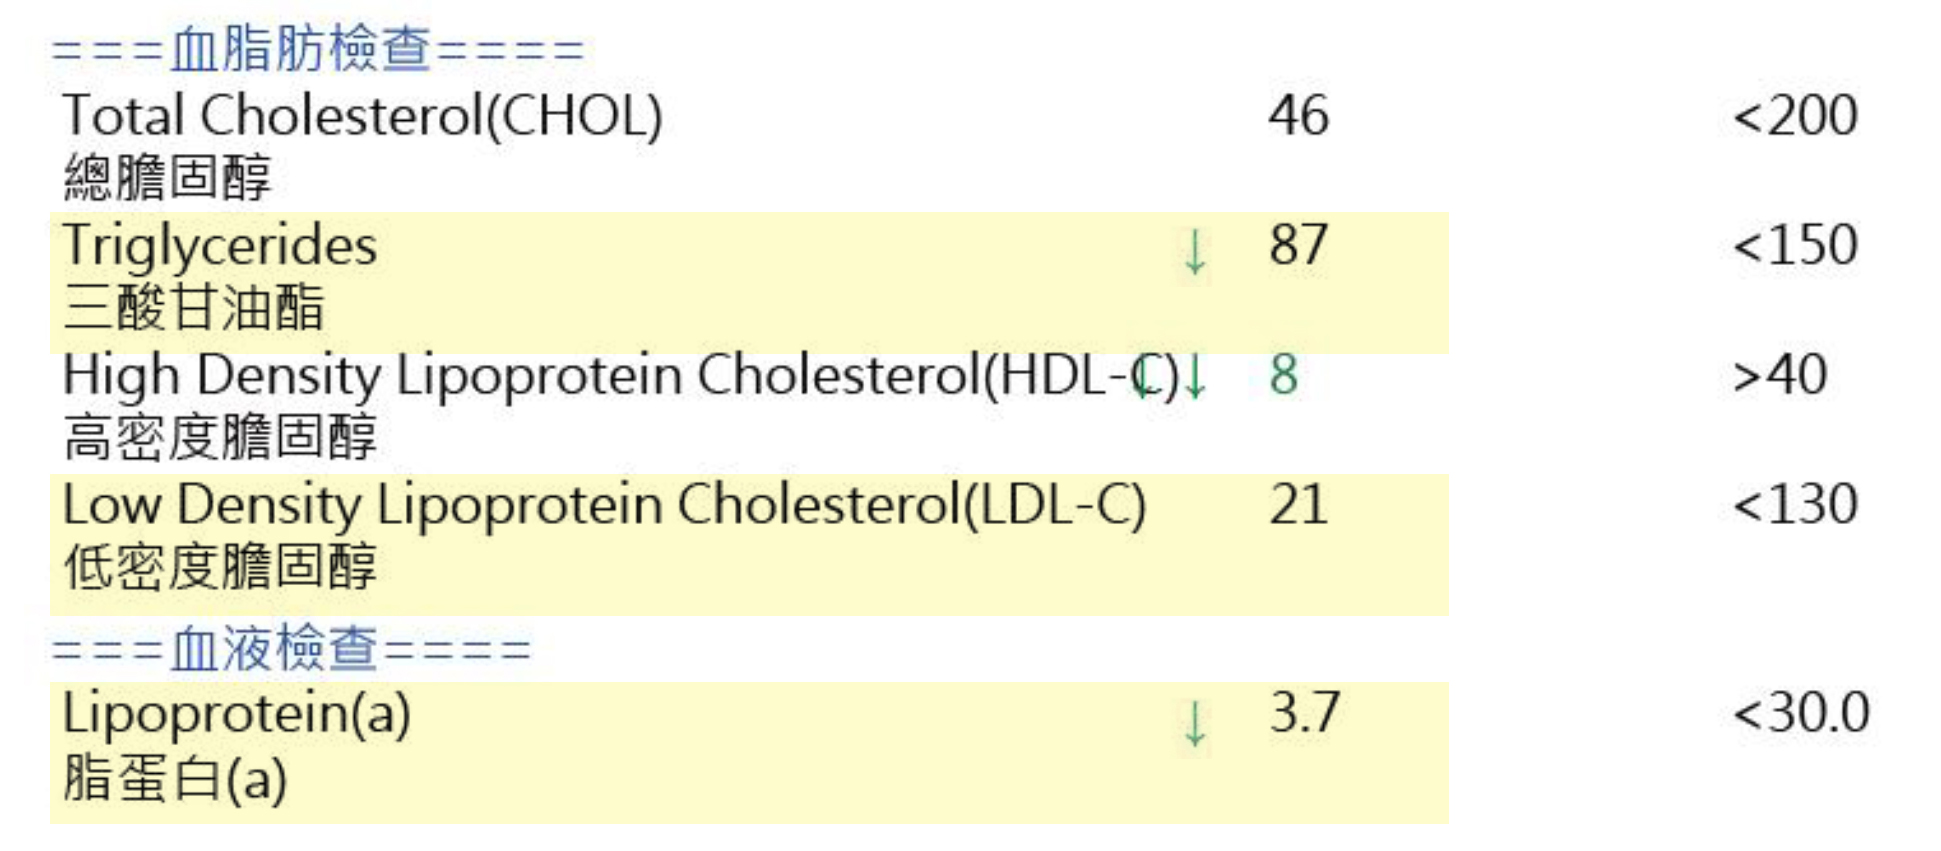The width and height of the screenshot is (1941, 851).
Task: Click the down arrow in the Triglycerides row
Action: click(x=1194, y=251)
